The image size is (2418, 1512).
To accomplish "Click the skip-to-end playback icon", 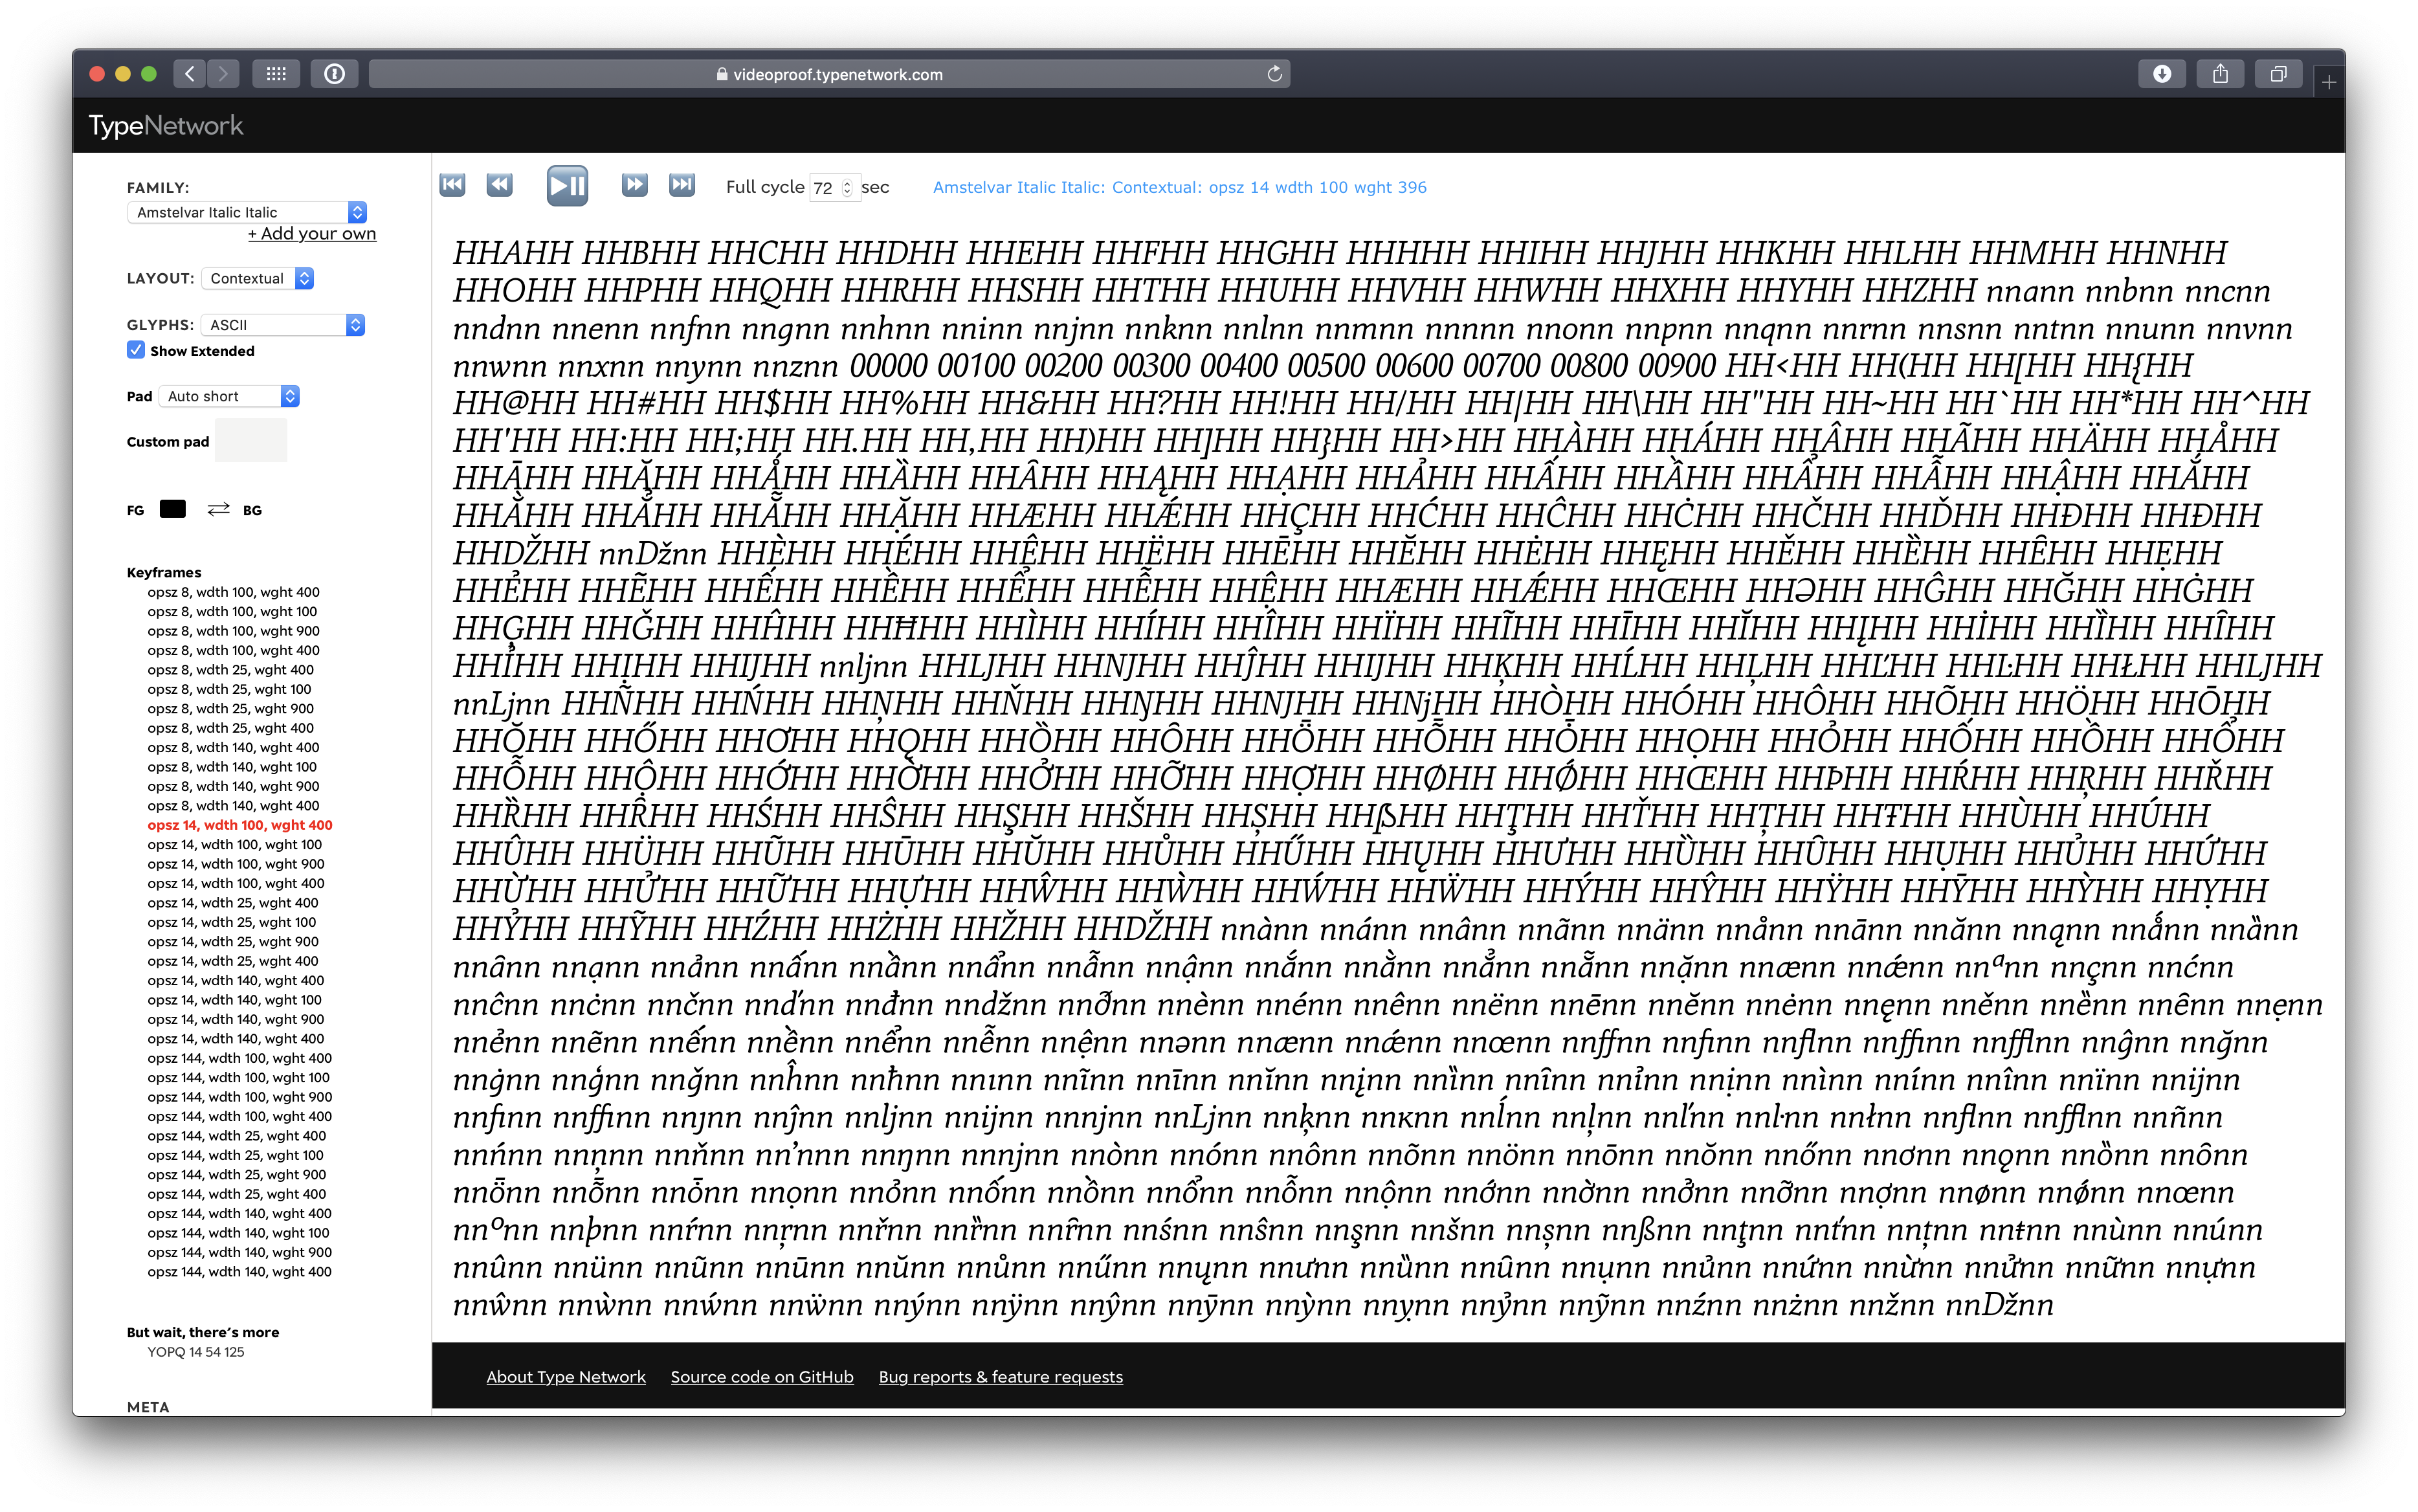I will 681,185.
